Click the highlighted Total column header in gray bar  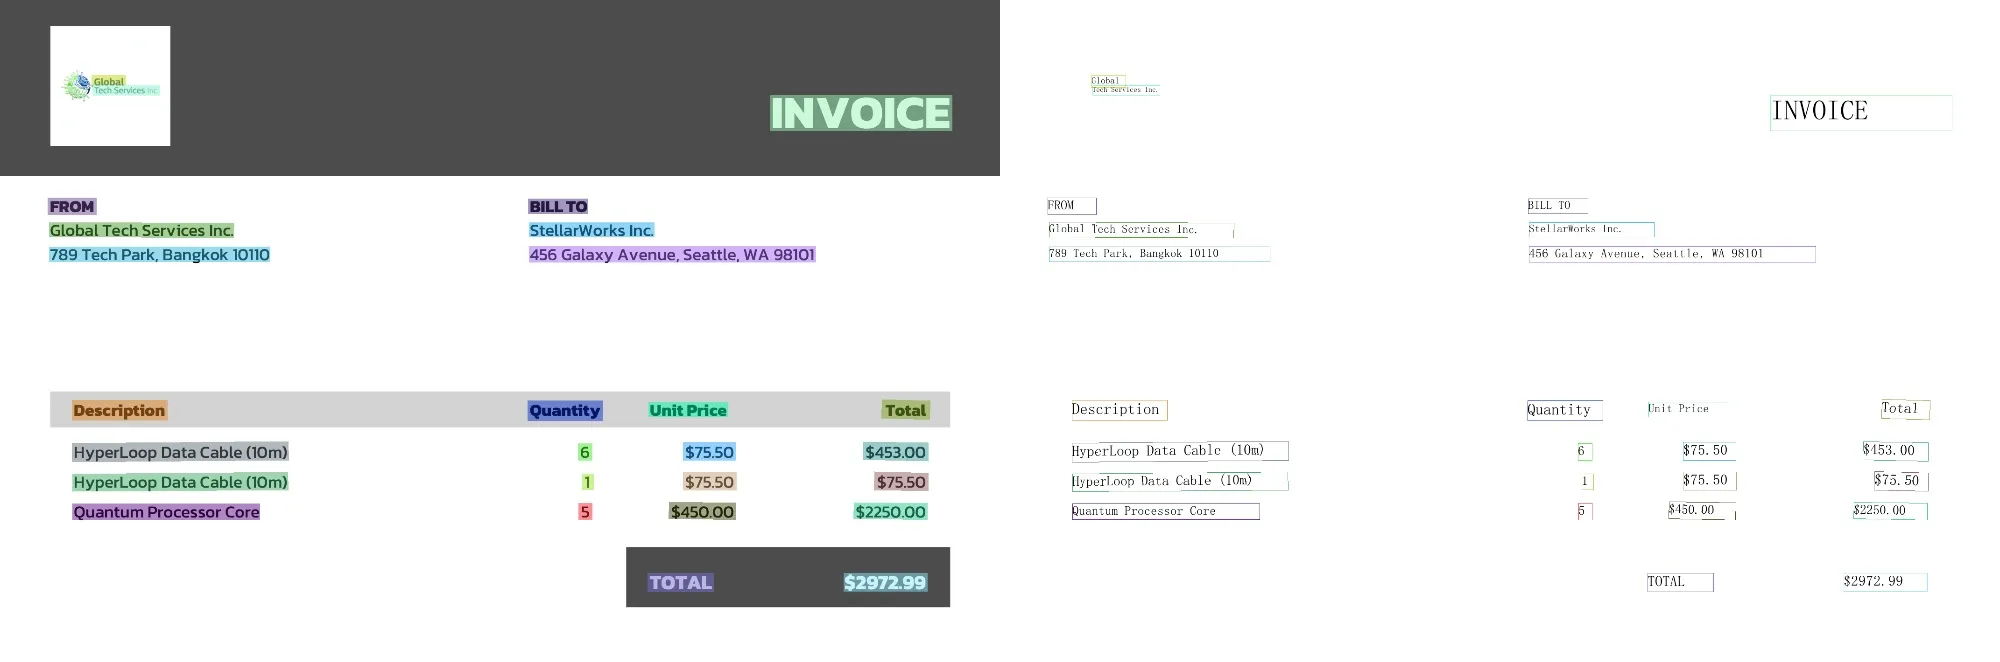click(906, 410)
